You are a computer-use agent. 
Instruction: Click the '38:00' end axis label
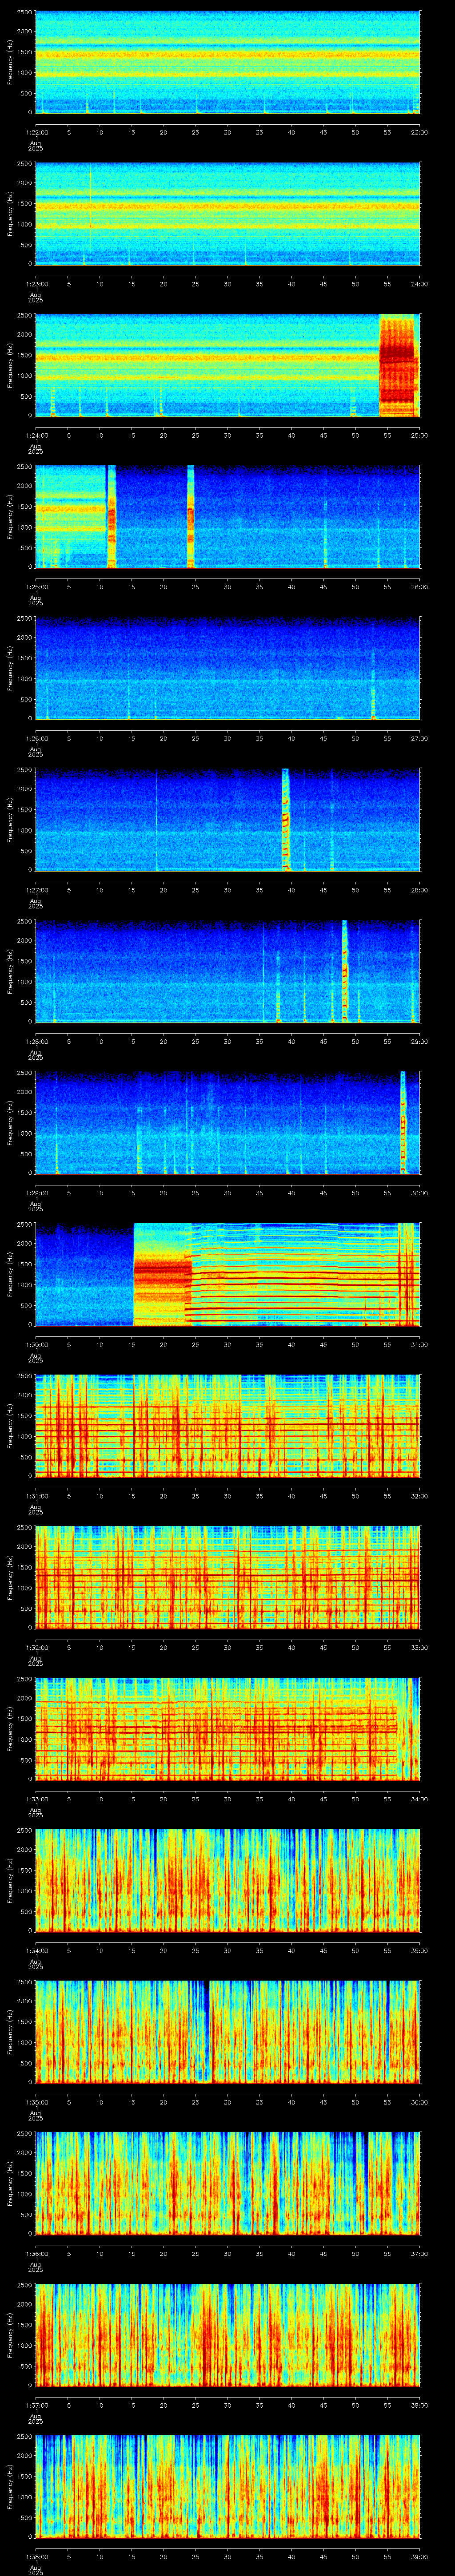click(x=419, y=2405)
